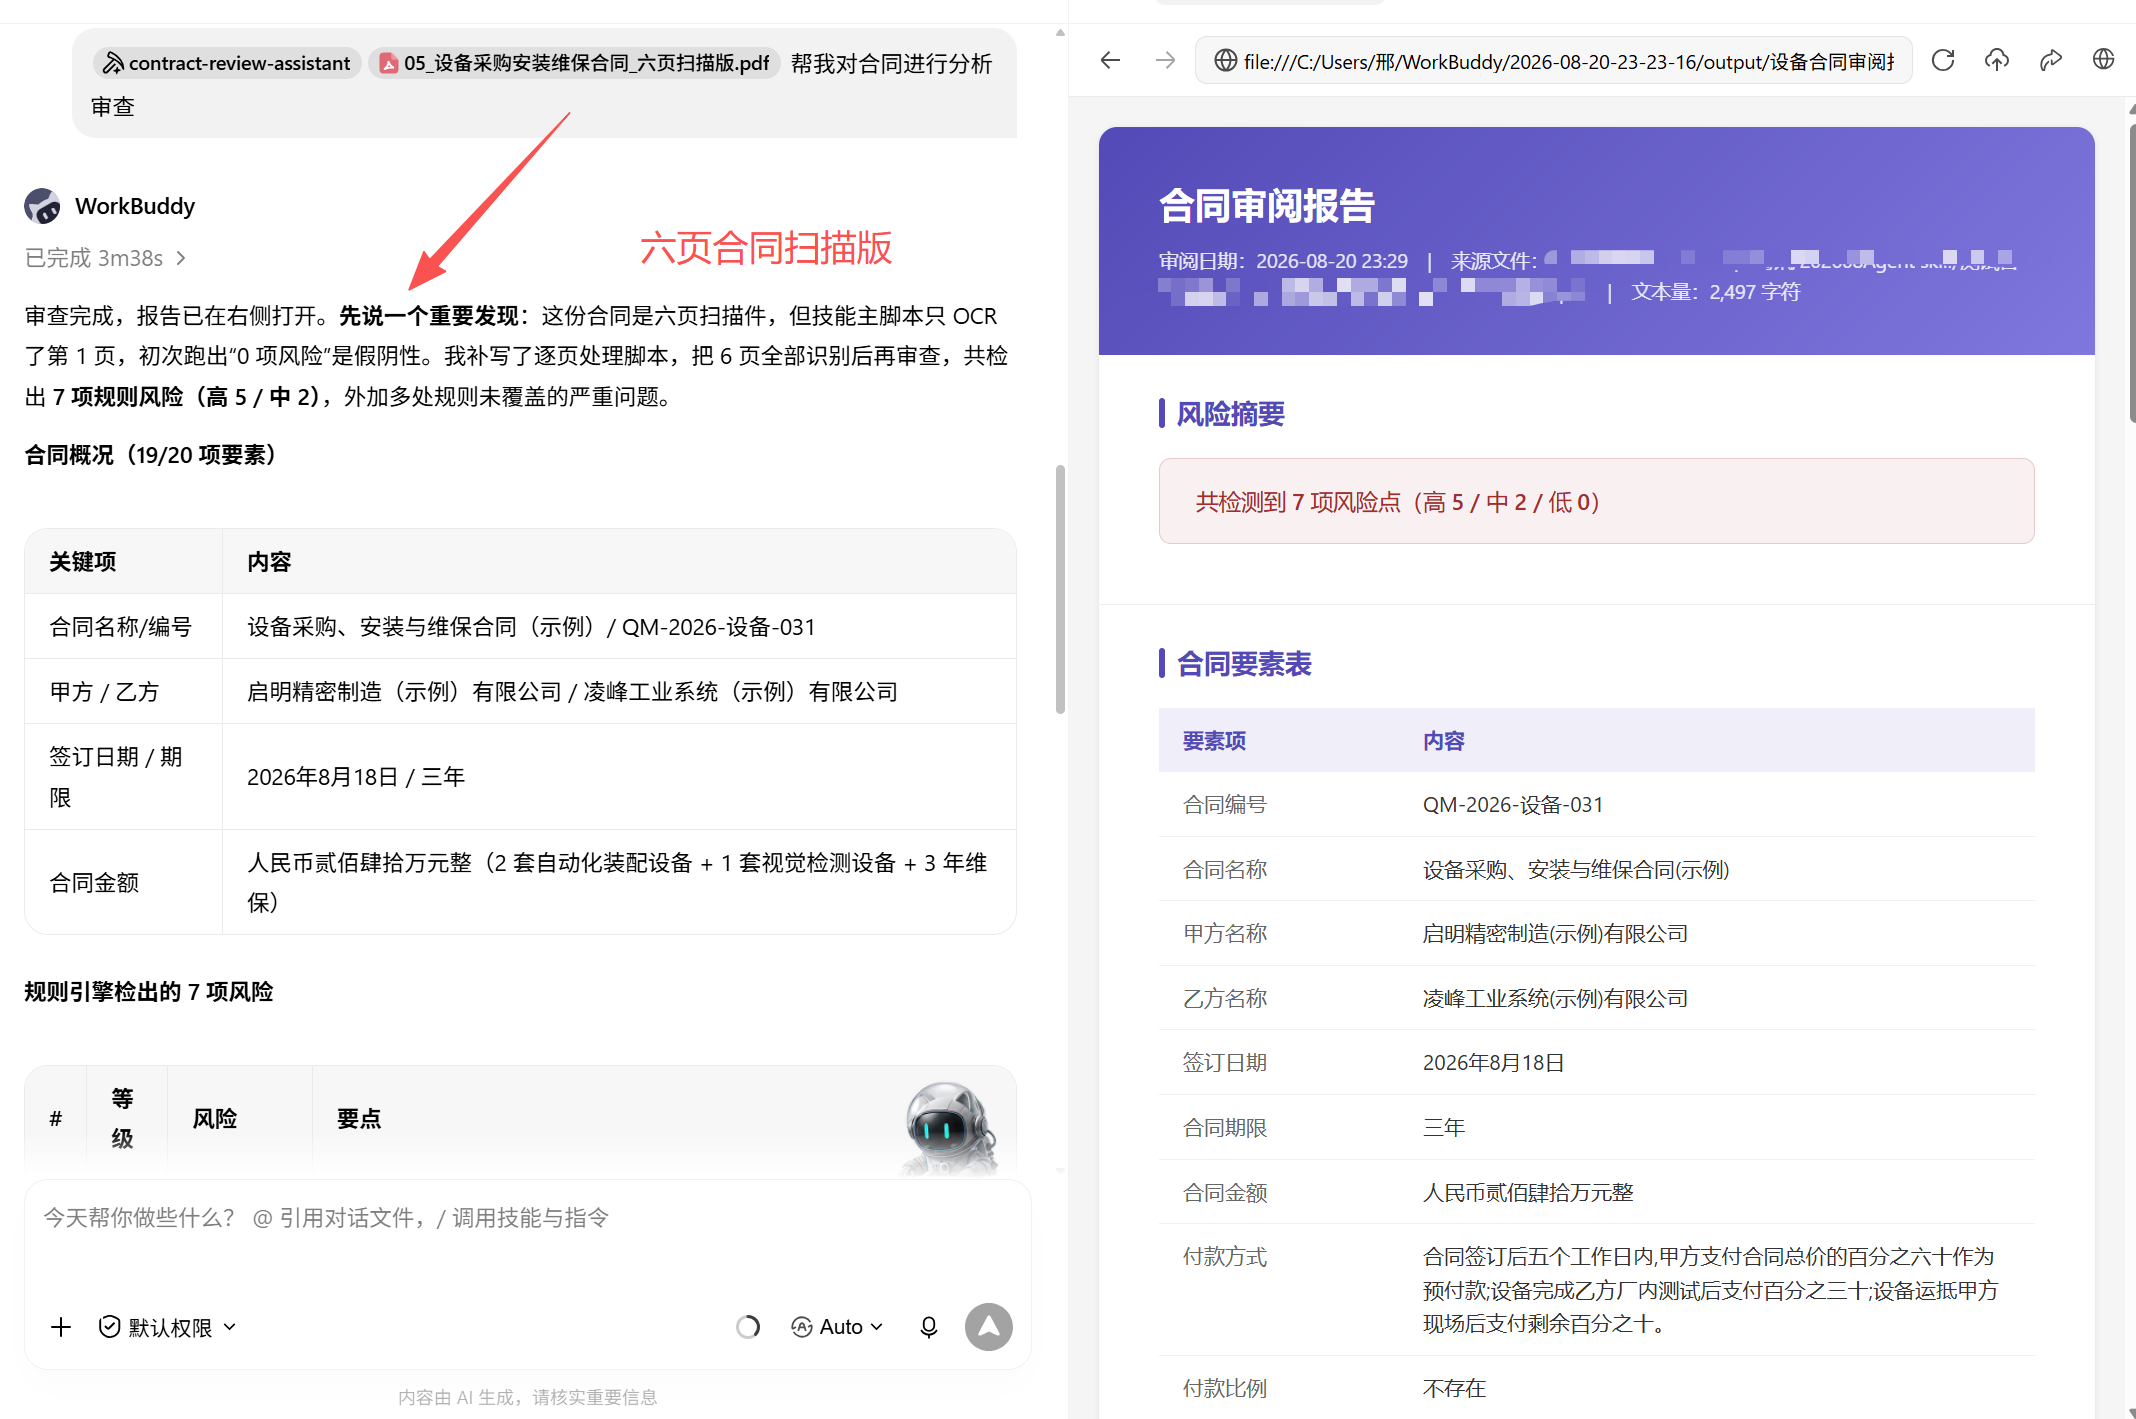Click the plus add attachment button
The height and width of the screenshot is (1419, 2136).
61,1327
